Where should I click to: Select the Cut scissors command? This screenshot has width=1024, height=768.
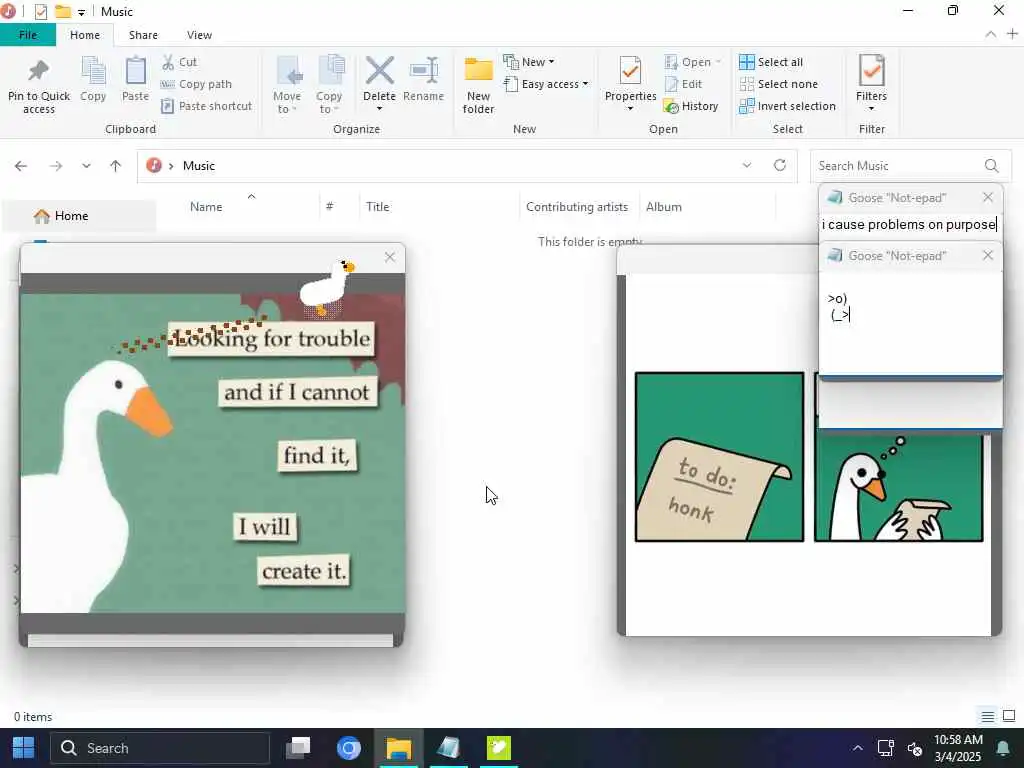point(179,62)
